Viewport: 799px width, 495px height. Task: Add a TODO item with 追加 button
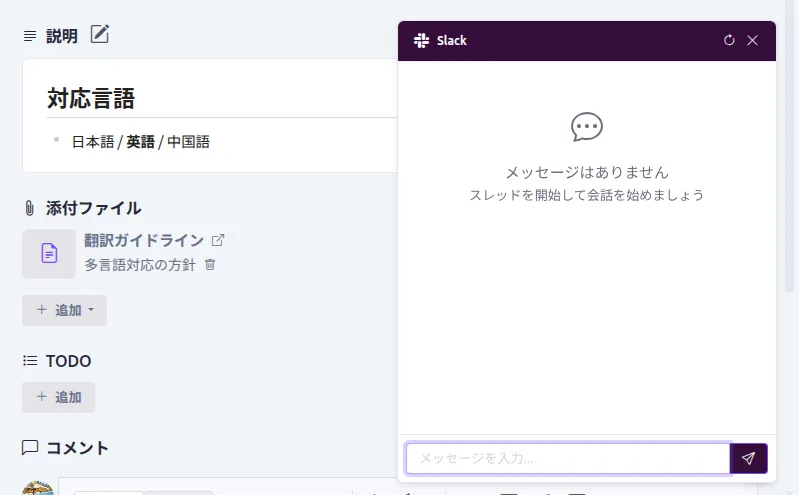[59, 397]
